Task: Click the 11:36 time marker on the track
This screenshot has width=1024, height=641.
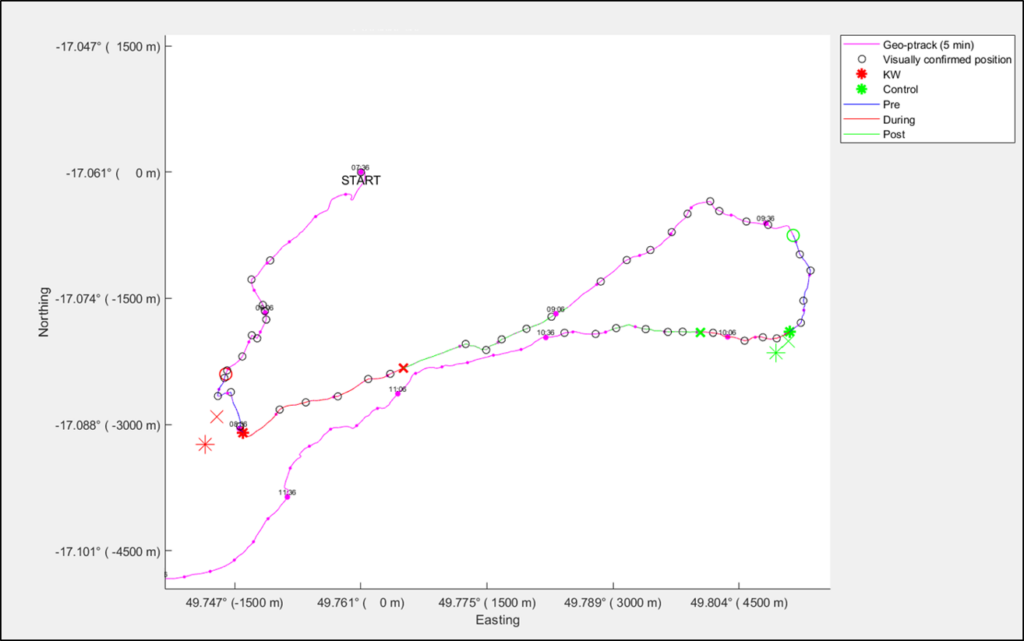Action: 287,497
